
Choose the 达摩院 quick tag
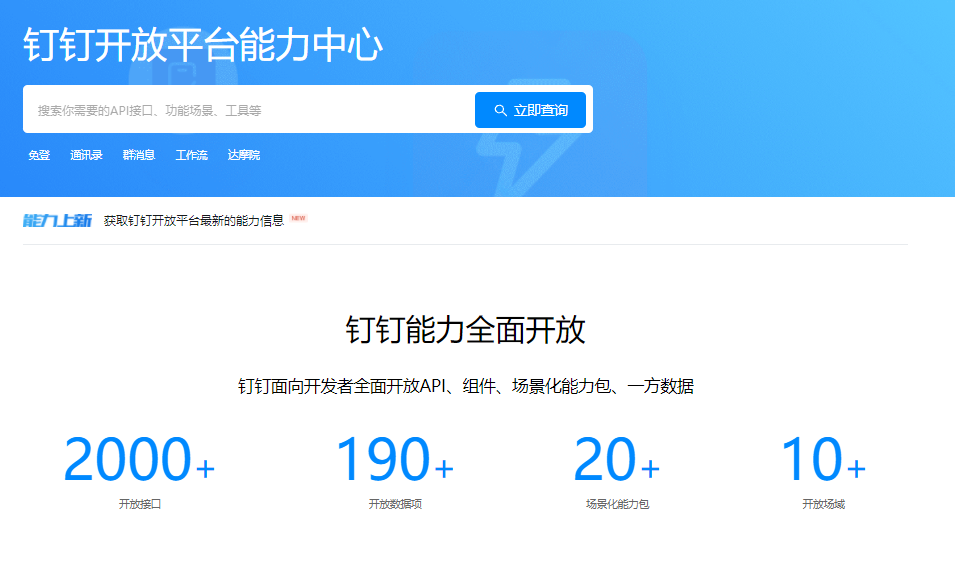244,155
